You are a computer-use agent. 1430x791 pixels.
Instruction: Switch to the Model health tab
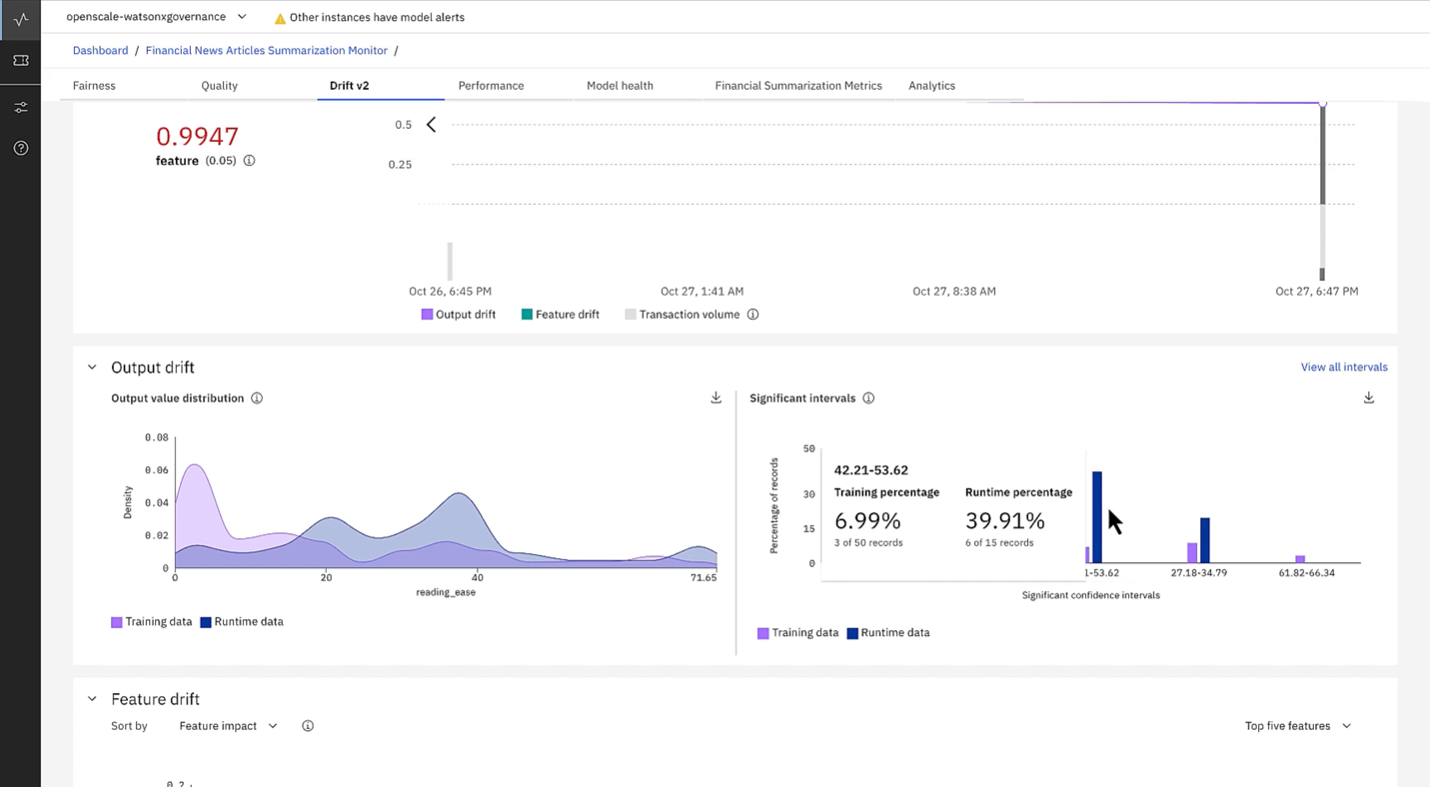pyautogui.click(x=619, y=85)
